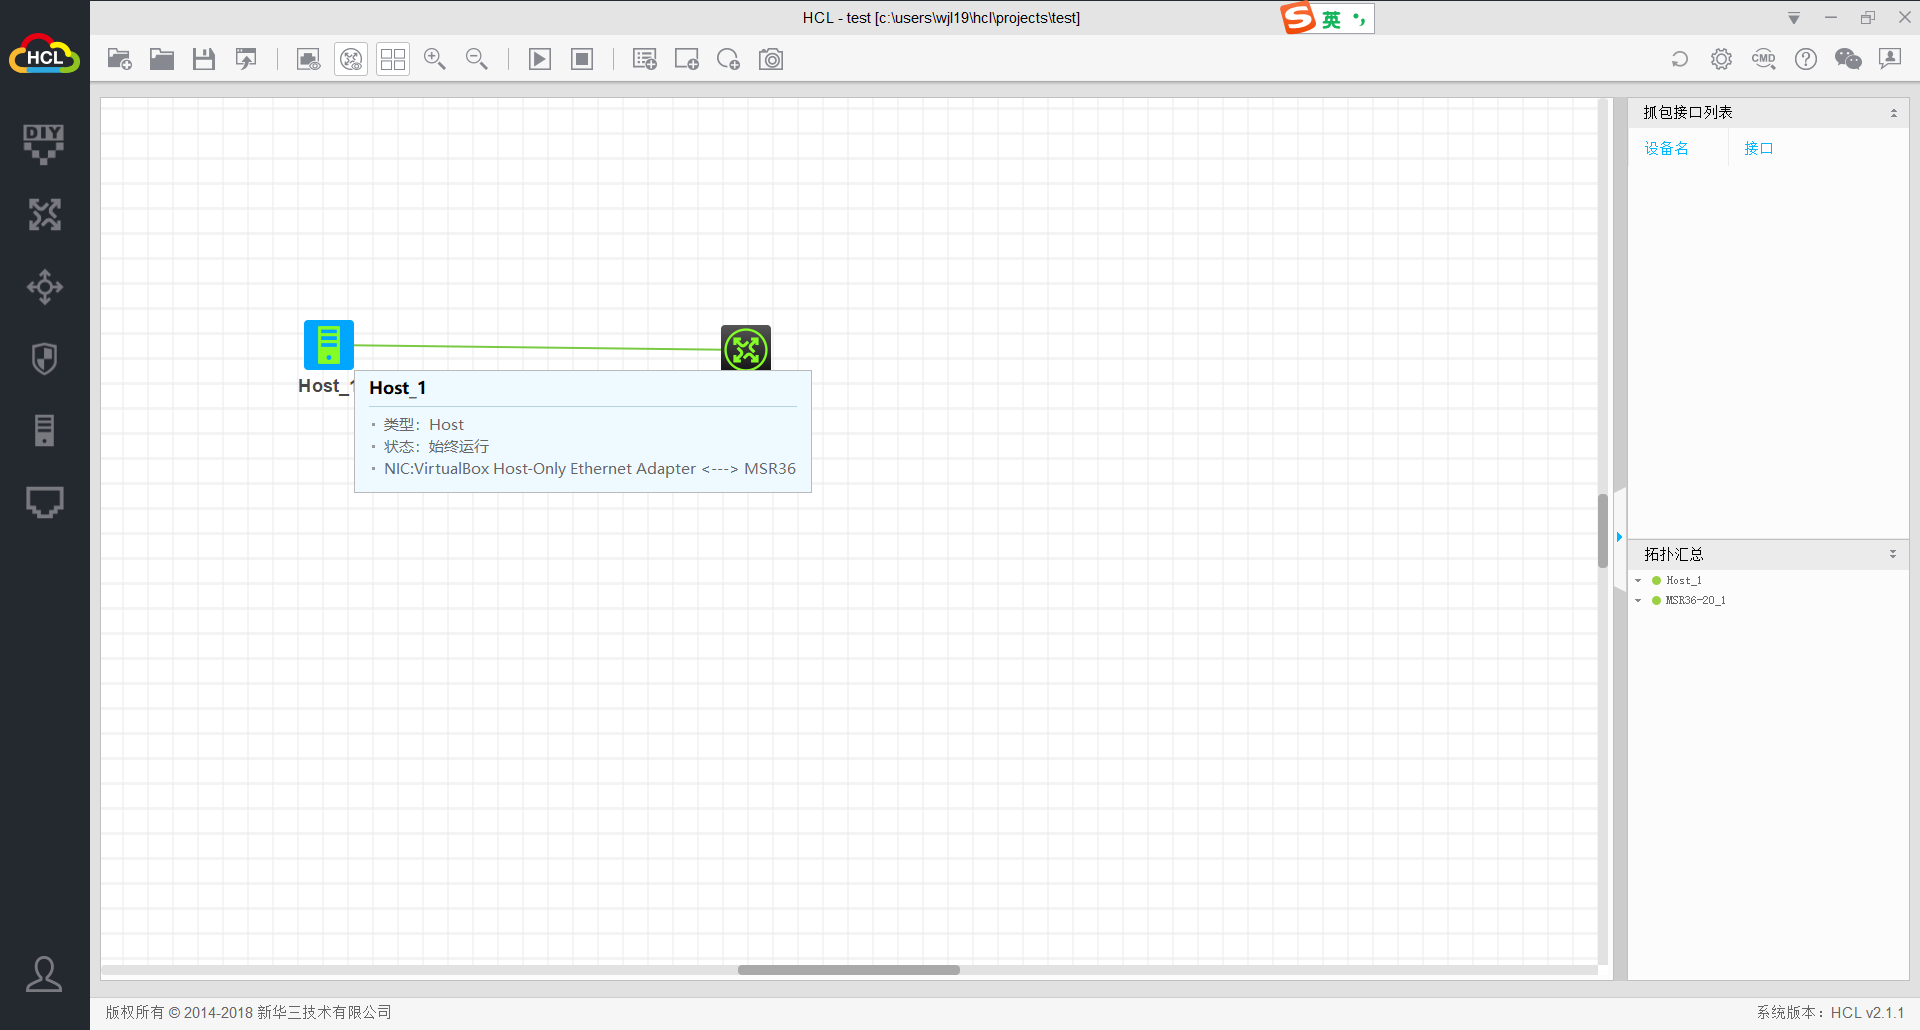
Task: Restore down the HCL window
Action: coord(1868,18)
